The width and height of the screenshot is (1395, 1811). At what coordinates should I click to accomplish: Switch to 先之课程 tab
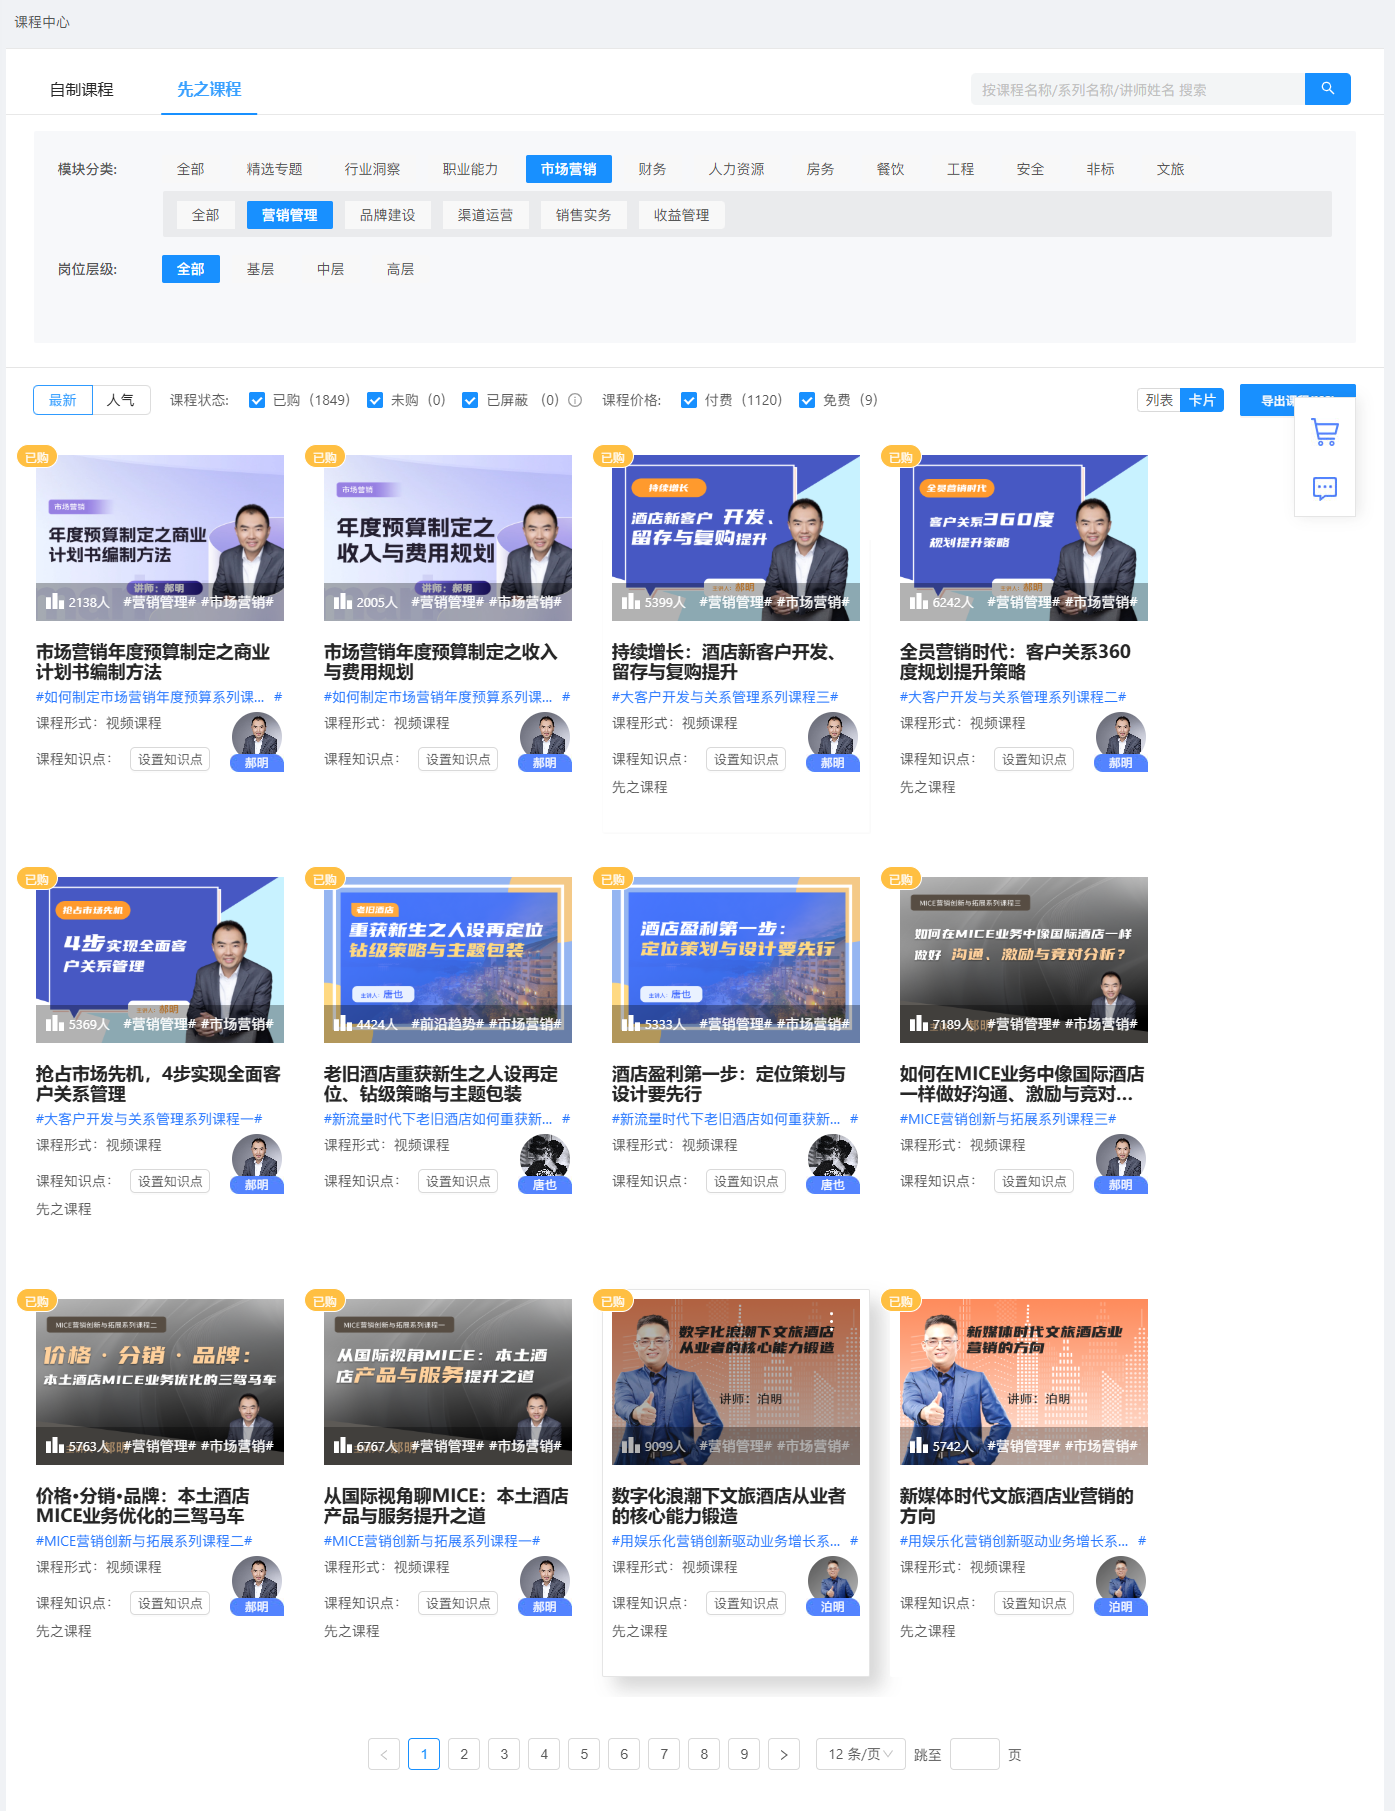[x=209, y=90]
